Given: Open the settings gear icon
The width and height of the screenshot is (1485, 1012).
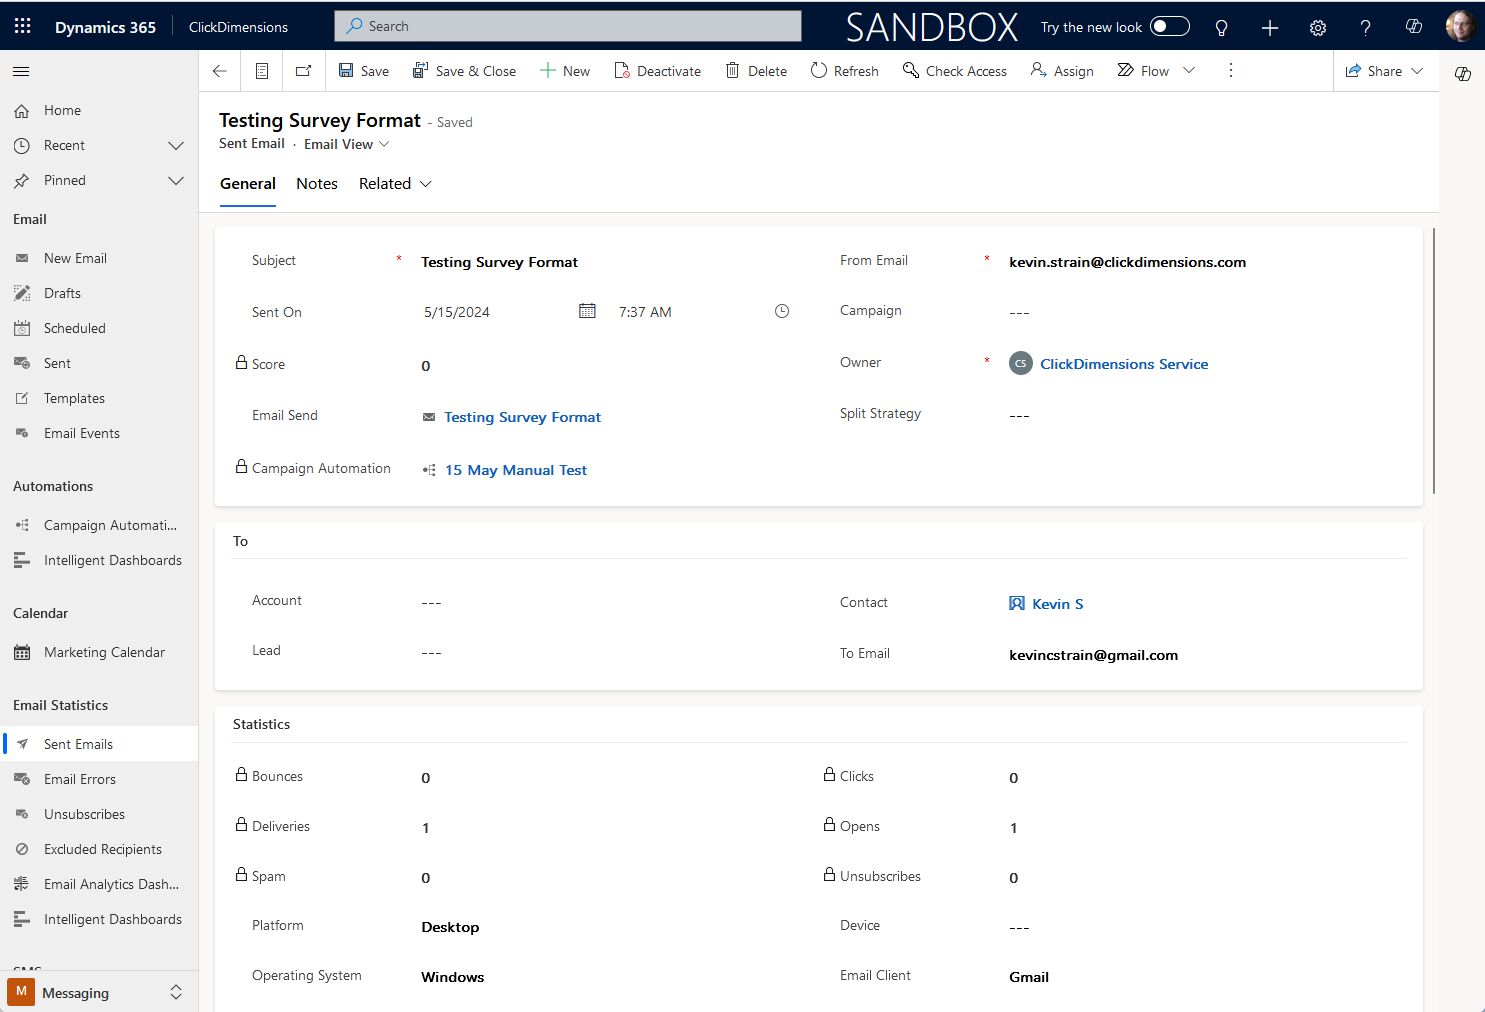Looking at the screenshot, I should [1317, 27].
